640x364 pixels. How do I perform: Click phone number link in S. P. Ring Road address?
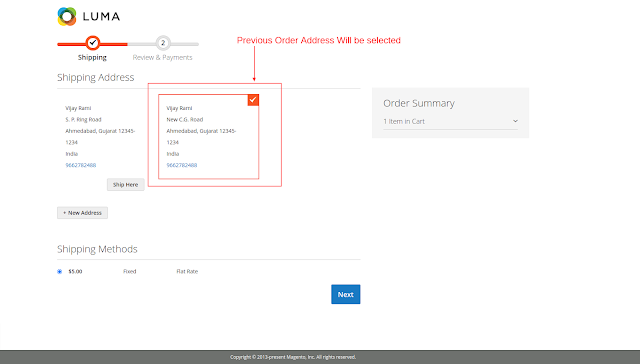pos(81,165)
